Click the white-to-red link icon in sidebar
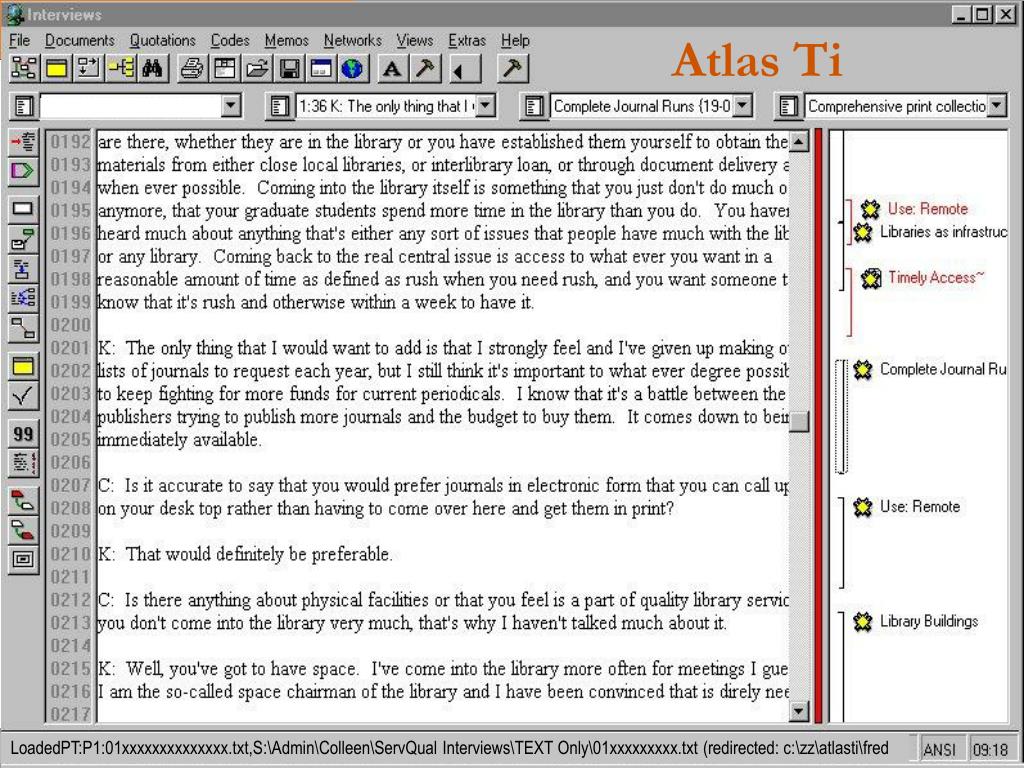Screen dimensions: 1024x768 23,530
